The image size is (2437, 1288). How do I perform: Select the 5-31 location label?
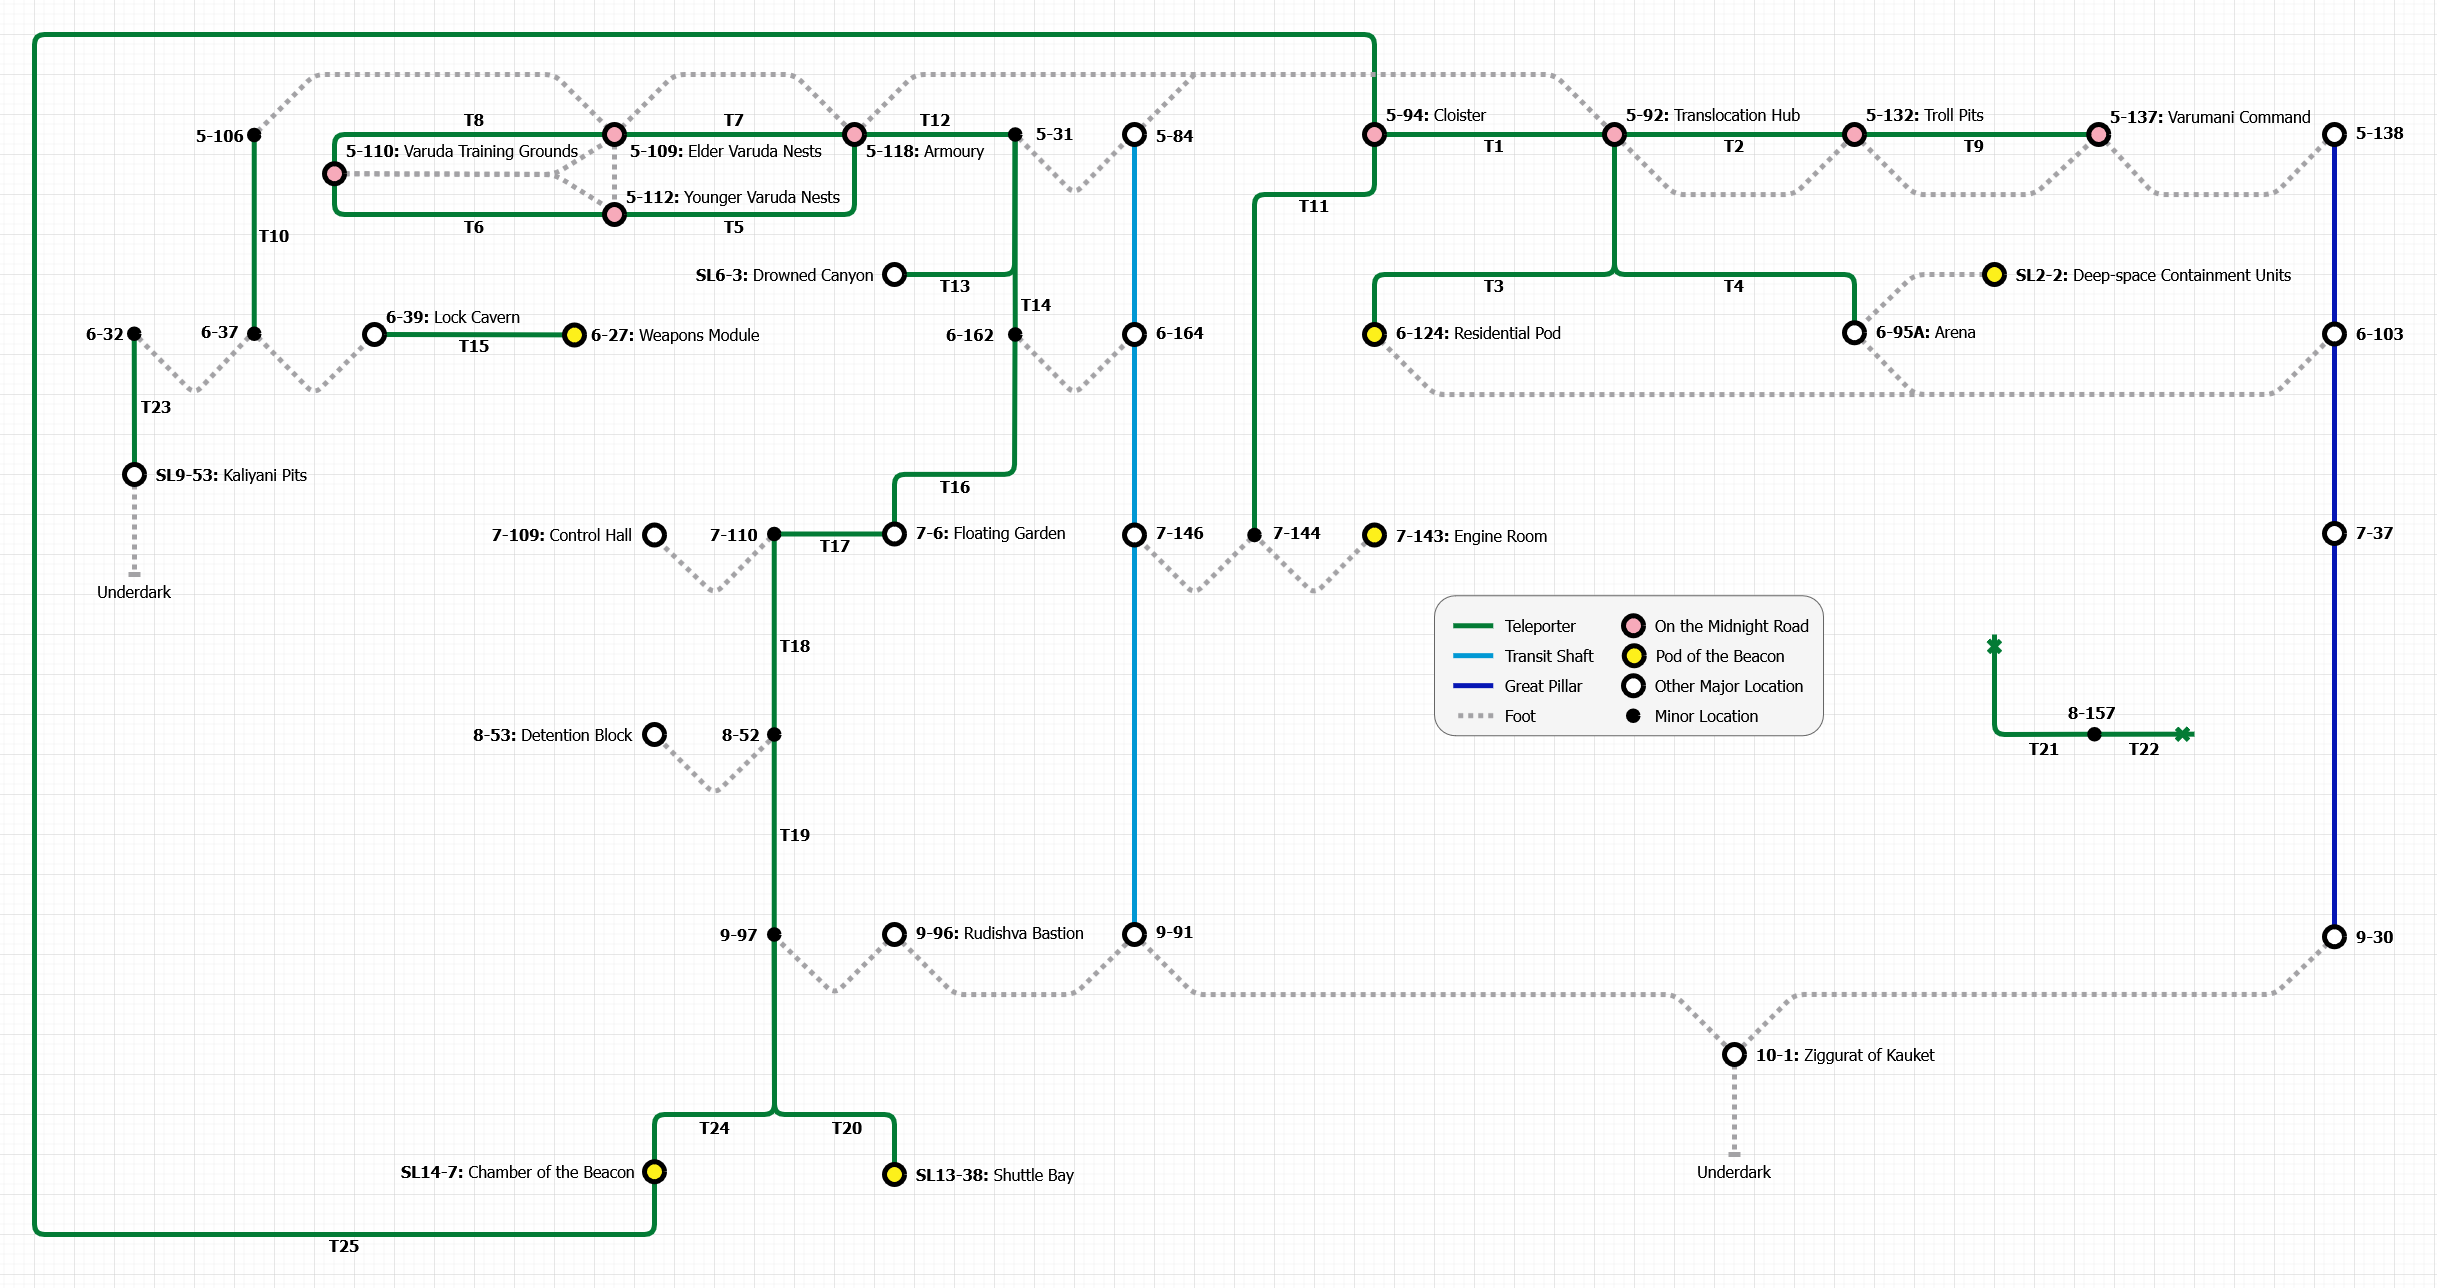coord(1054,134)
